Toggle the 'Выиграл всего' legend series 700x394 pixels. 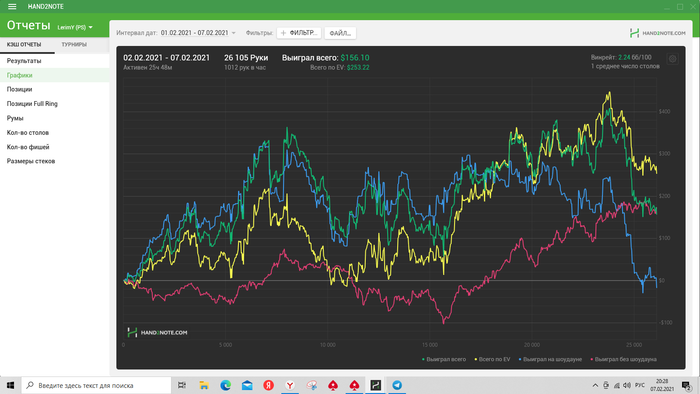click(444, 359)
